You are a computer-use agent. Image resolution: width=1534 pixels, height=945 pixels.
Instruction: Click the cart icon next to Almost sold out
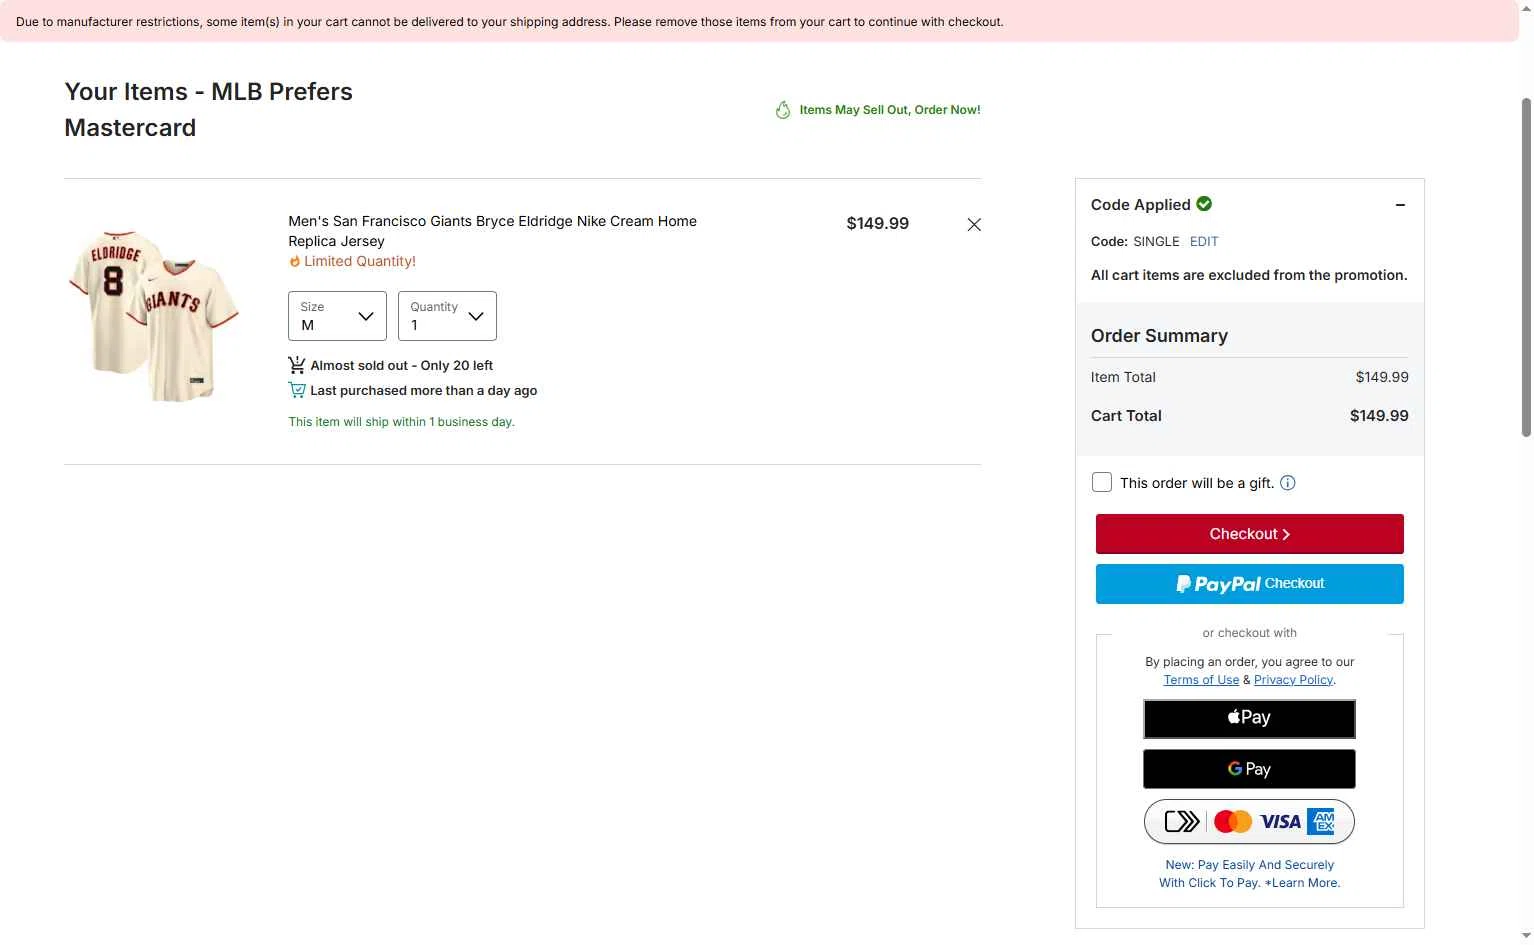pos(297,365)
